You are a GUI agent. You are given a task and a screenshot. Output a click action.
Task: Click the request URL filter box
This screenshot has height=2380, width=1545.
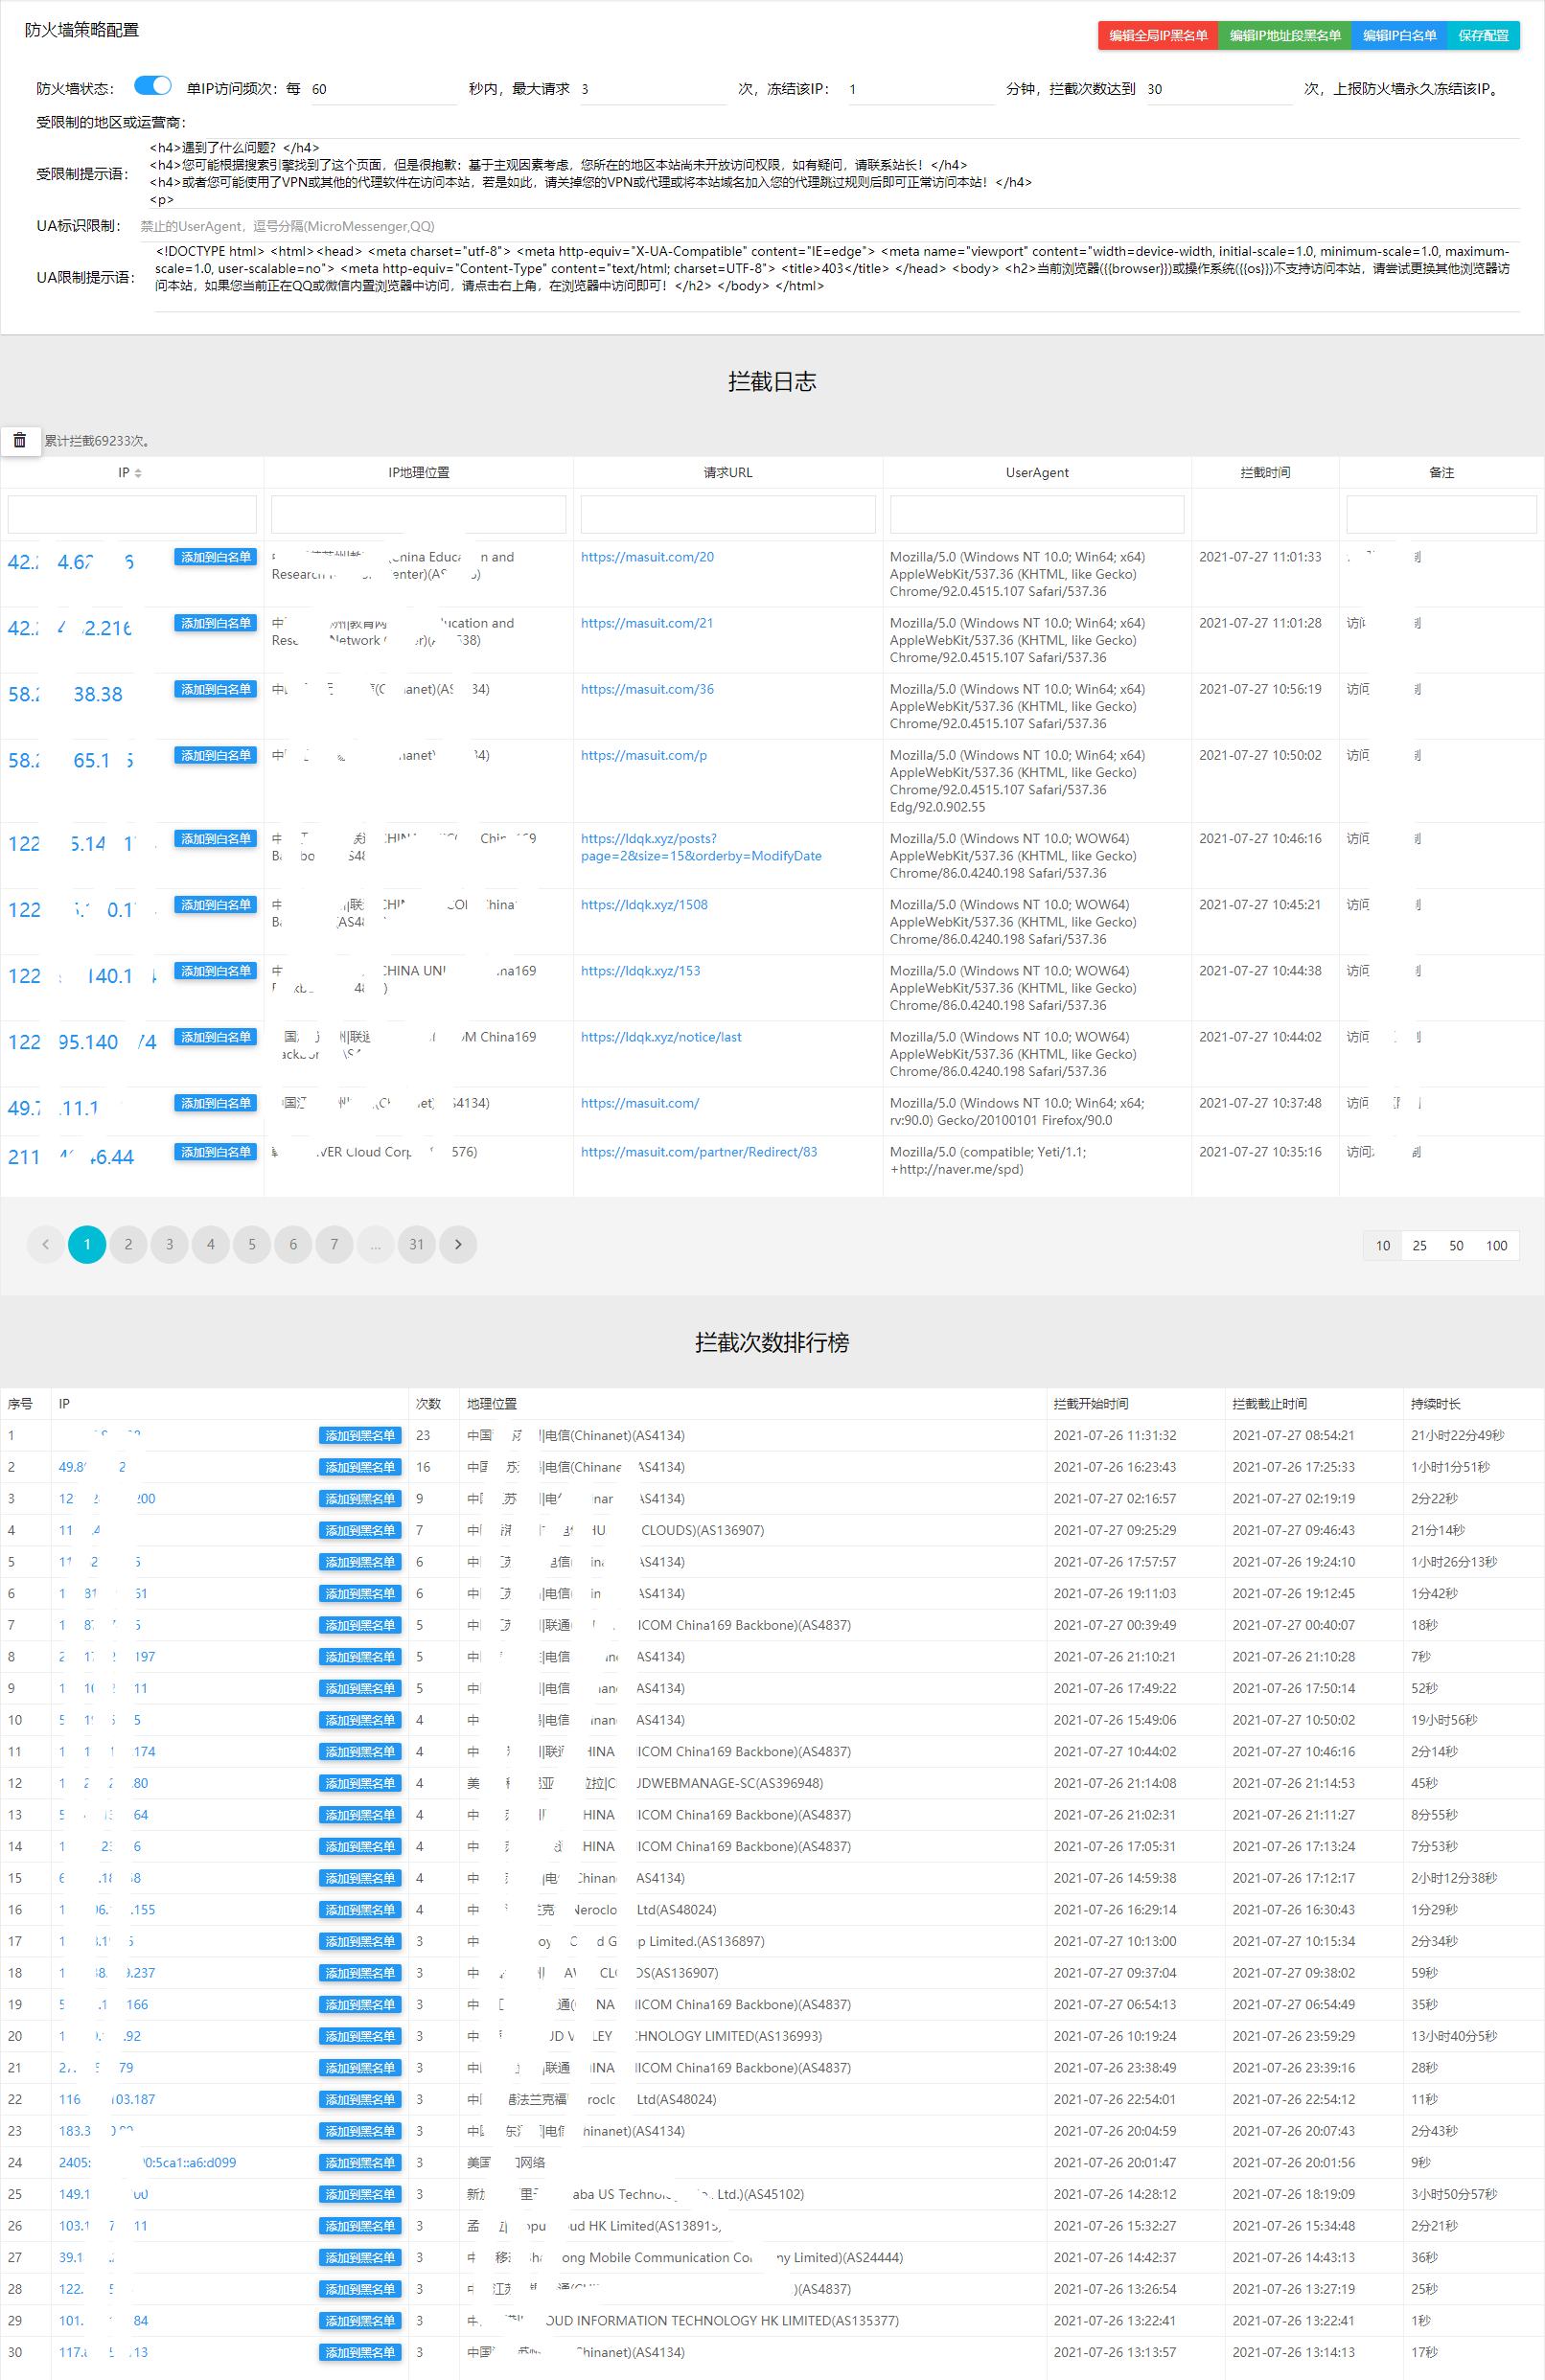click(x=728, y=514)
